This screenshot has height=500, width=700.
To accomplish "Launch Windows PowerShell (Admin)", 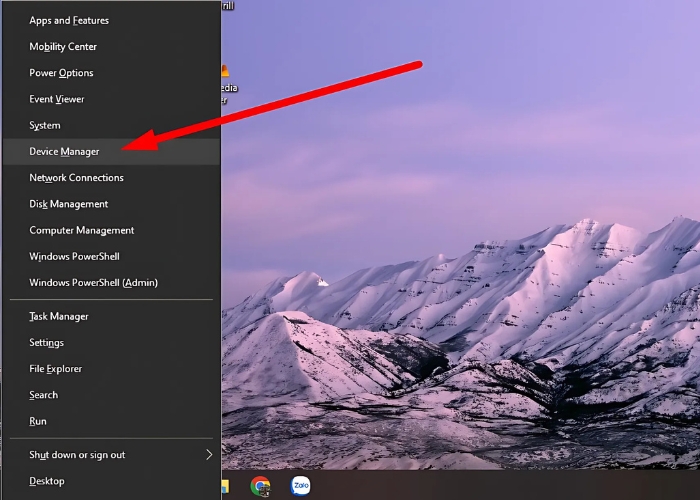I will click(93, 283).
